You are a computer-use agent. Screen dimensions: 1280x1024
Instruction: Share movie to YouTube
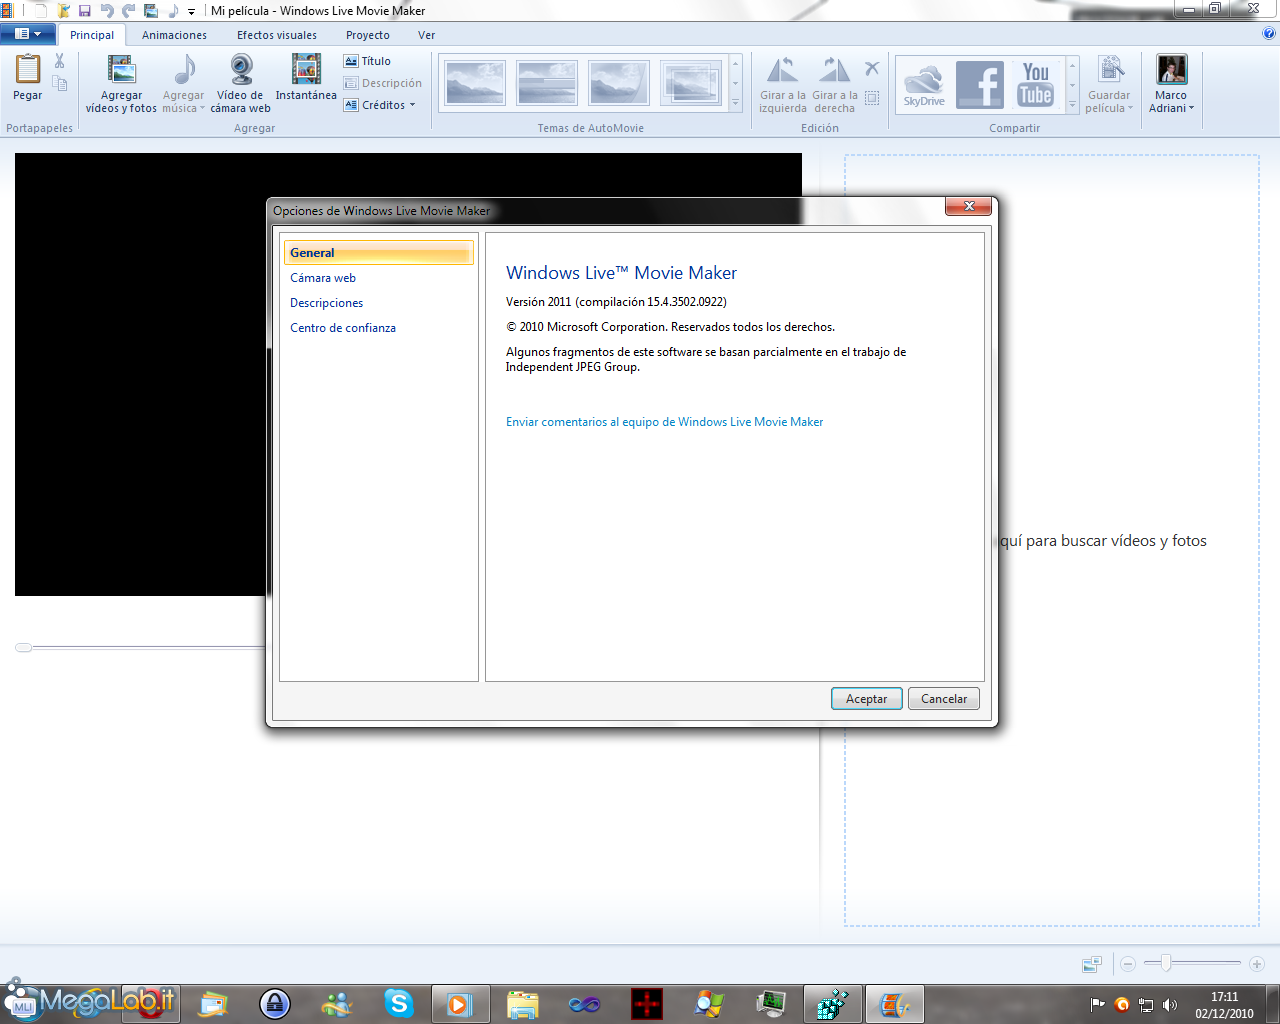coord(1035,84)
